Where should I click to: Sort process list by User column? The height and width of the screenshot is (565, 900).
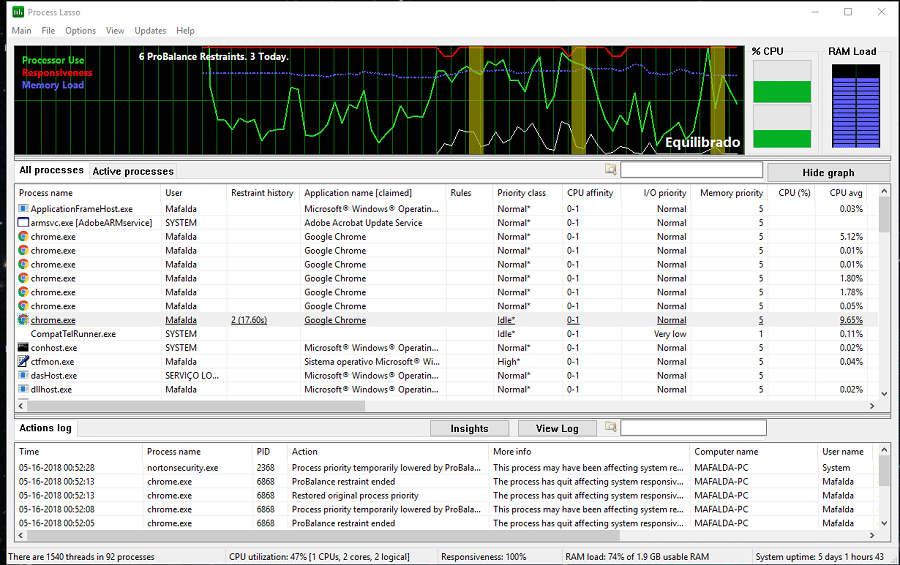click(193, 193)
